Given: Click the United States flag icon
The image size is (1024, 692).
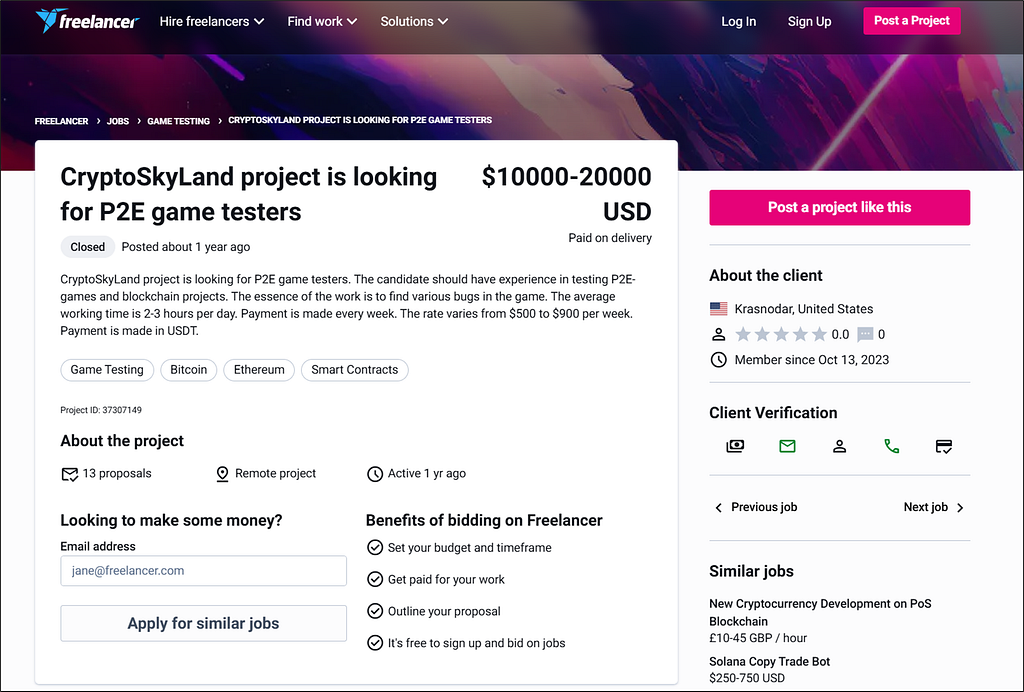Looking at the screenshot, I should [718, 308].
